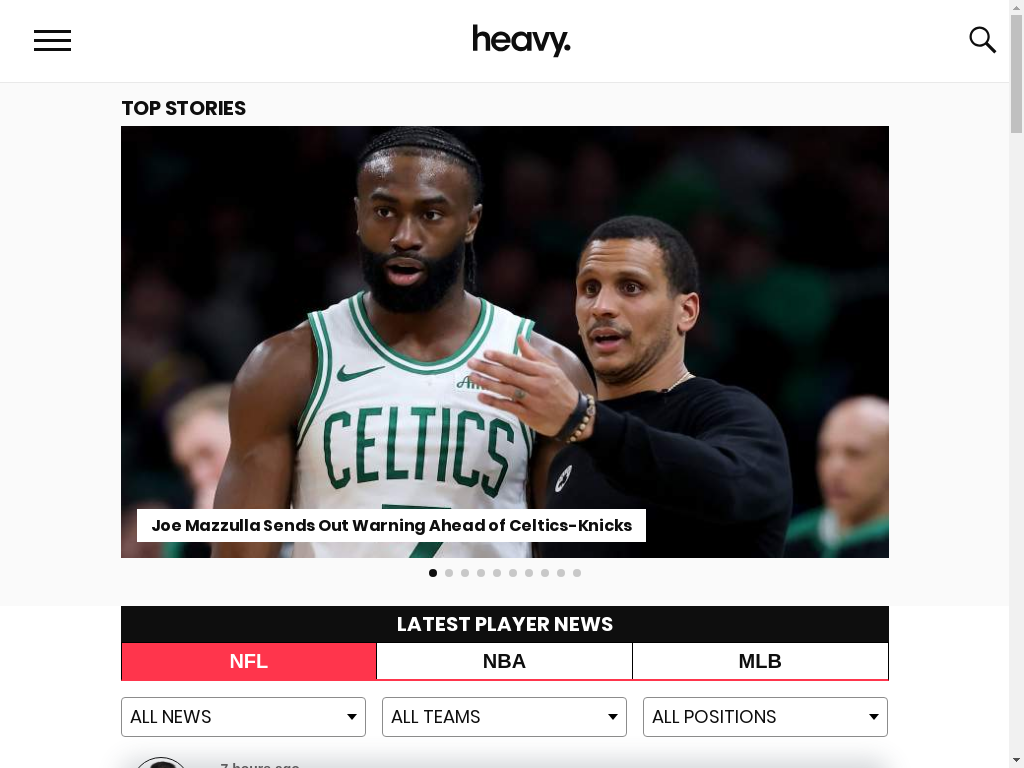Switch to the MLB tab

760,661
